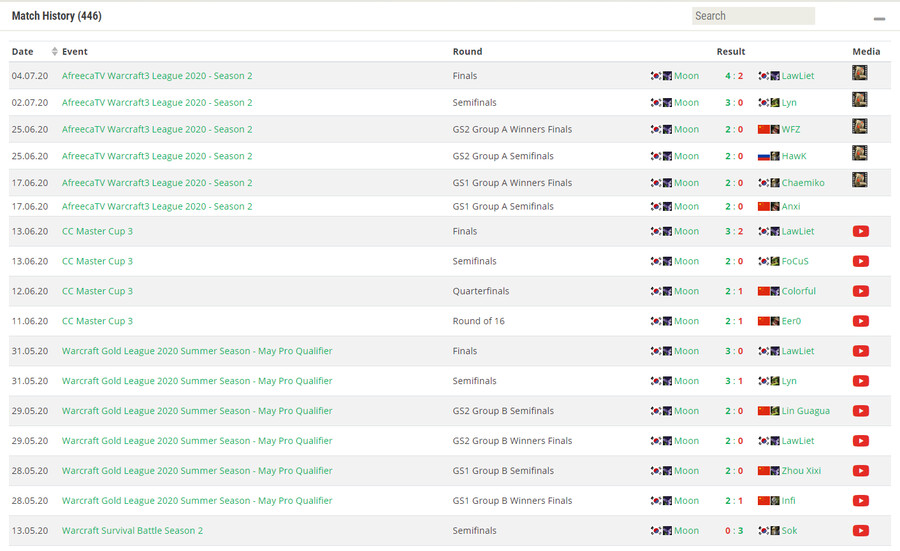Screen dimensions: 900x551
Task: Click the Event column header
Action: pos(75,51)
